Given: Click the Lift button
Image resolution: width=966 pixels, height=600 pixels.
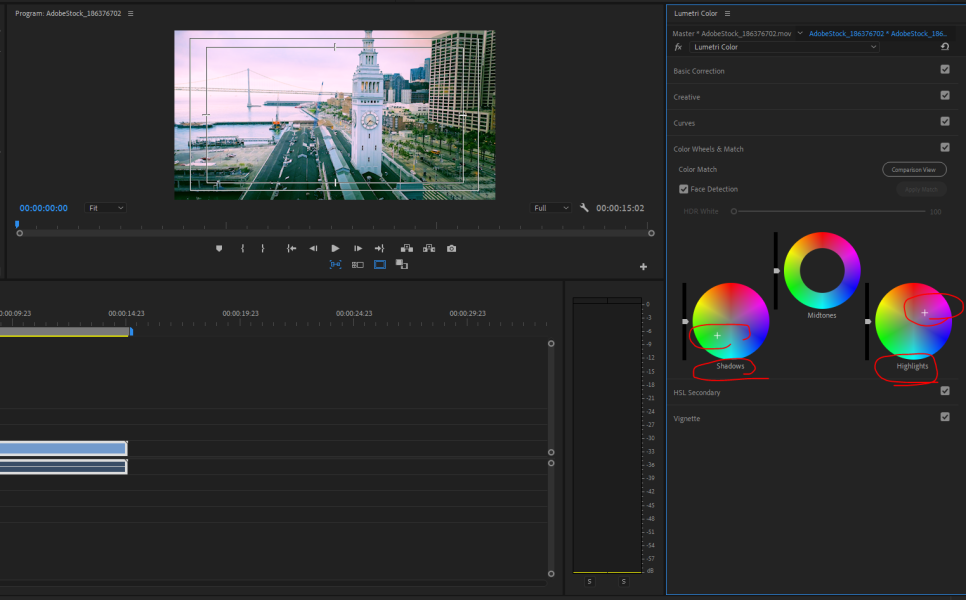Looking at the screenshot, I should [407, 248].
